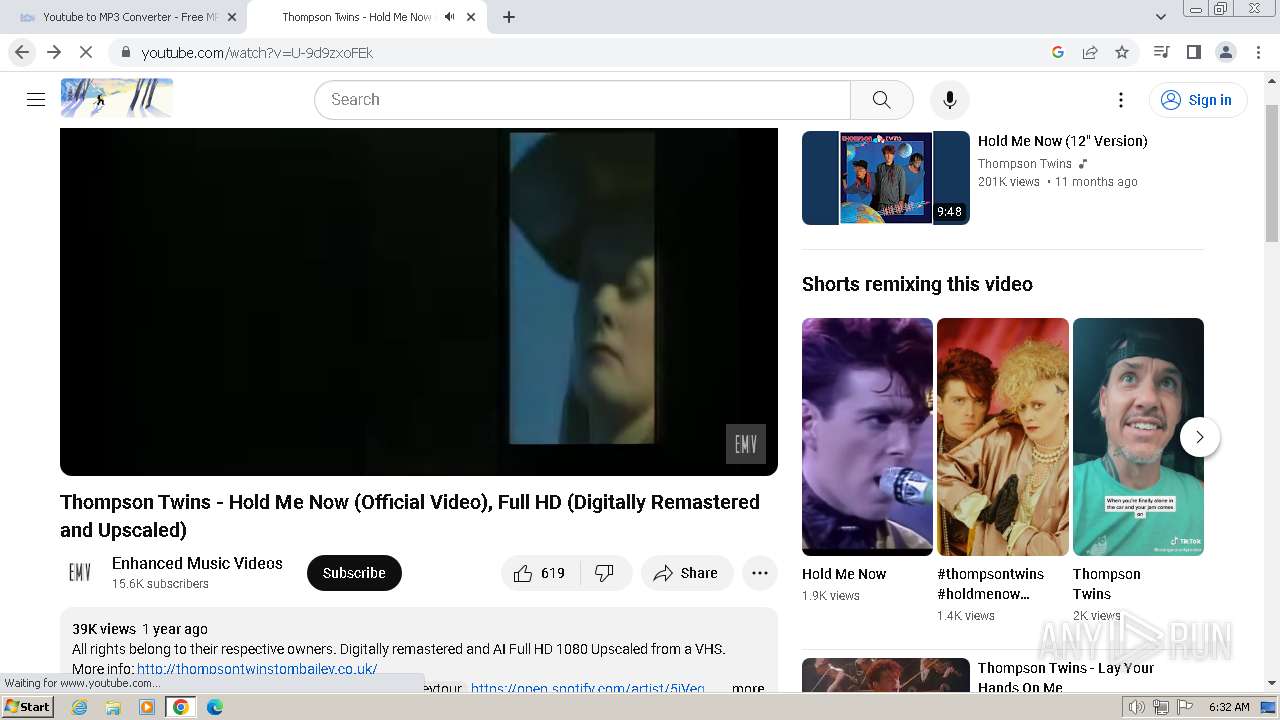Open Thompson Twins channel under 12" Version

pyautogui.click(x=1025, y=163)
